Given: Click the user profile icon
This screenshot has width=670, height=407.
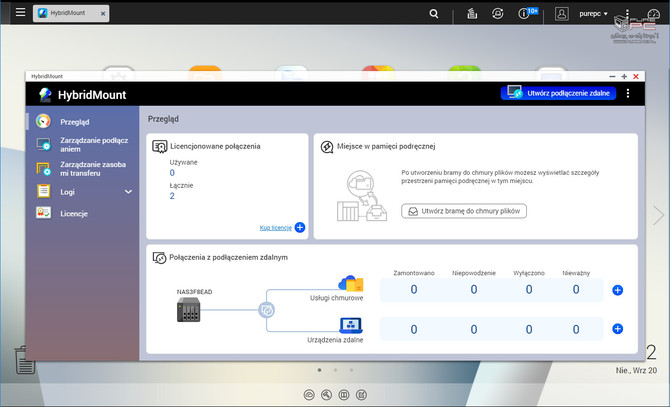Looking at the screenshot, I should 561,14.
